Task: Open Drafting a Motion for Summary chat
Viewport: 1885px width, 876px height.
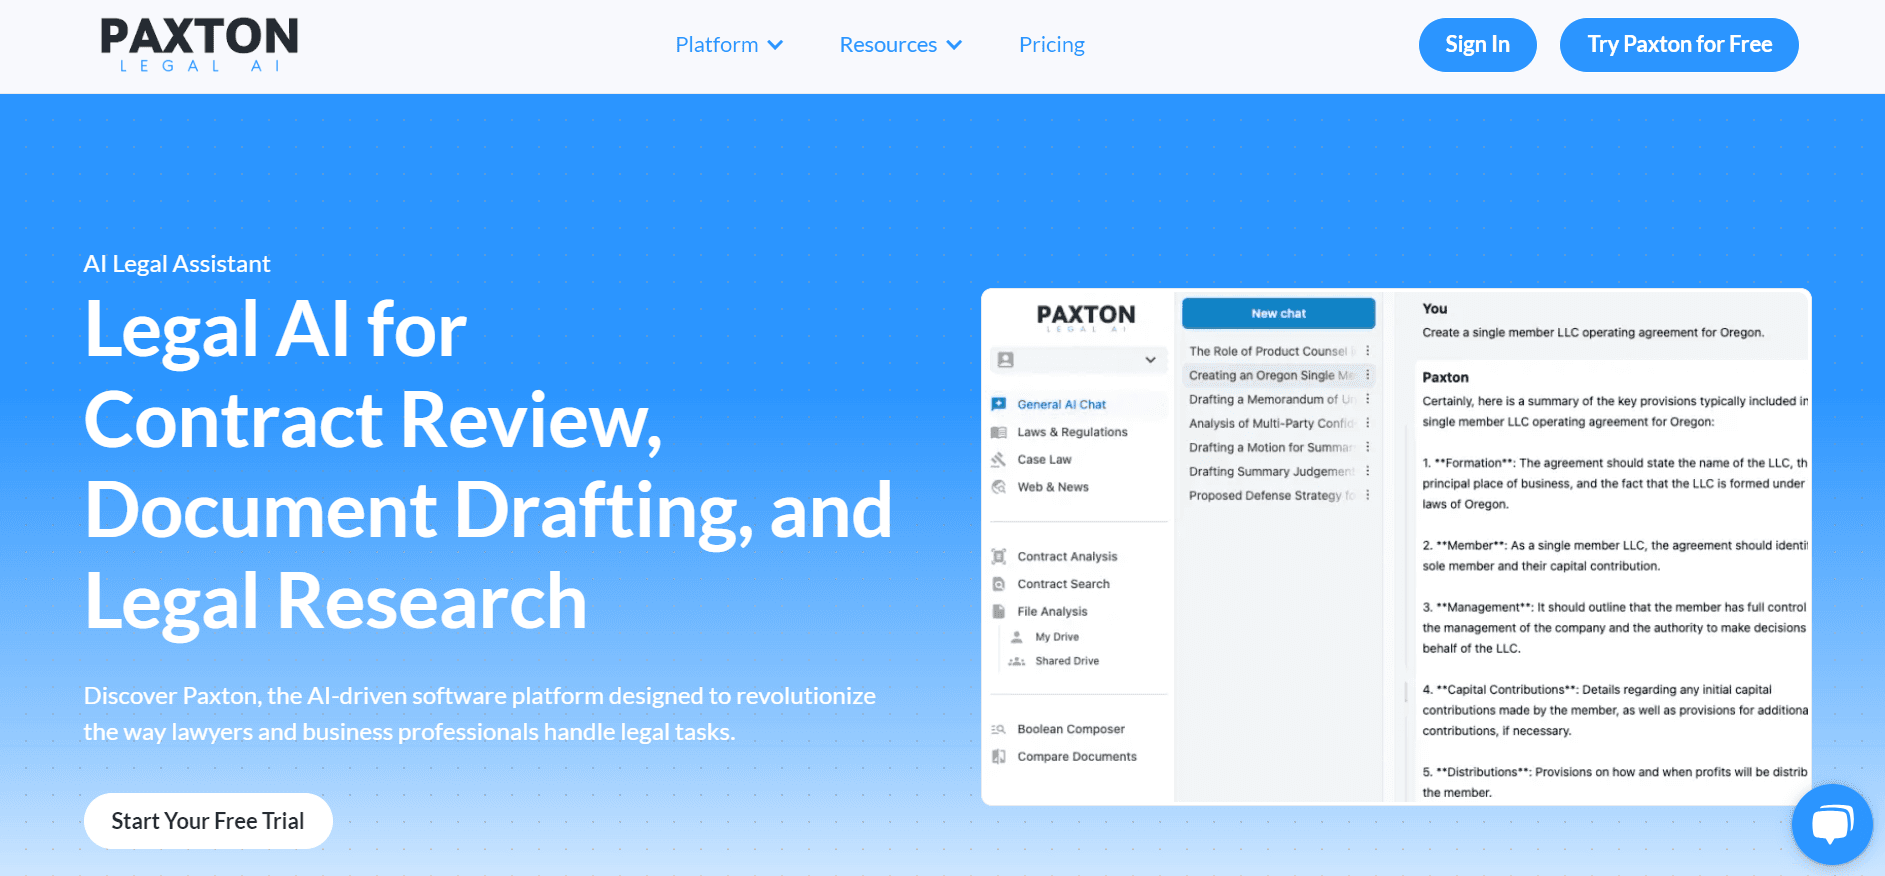Action: click(x=1272, y=447)
